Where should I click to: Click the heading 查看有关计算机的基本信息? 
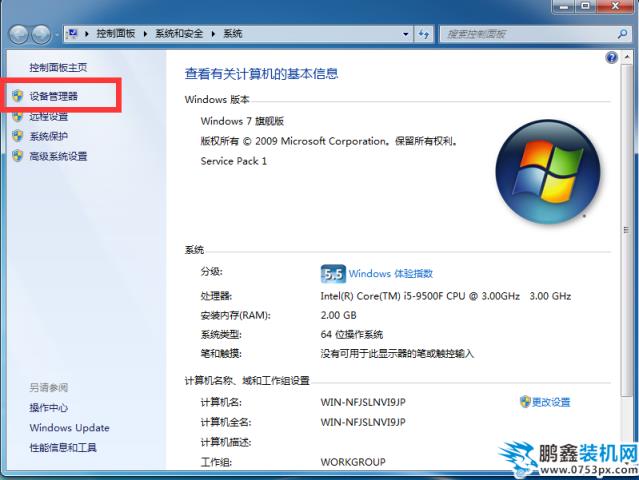tap(261, 74)
